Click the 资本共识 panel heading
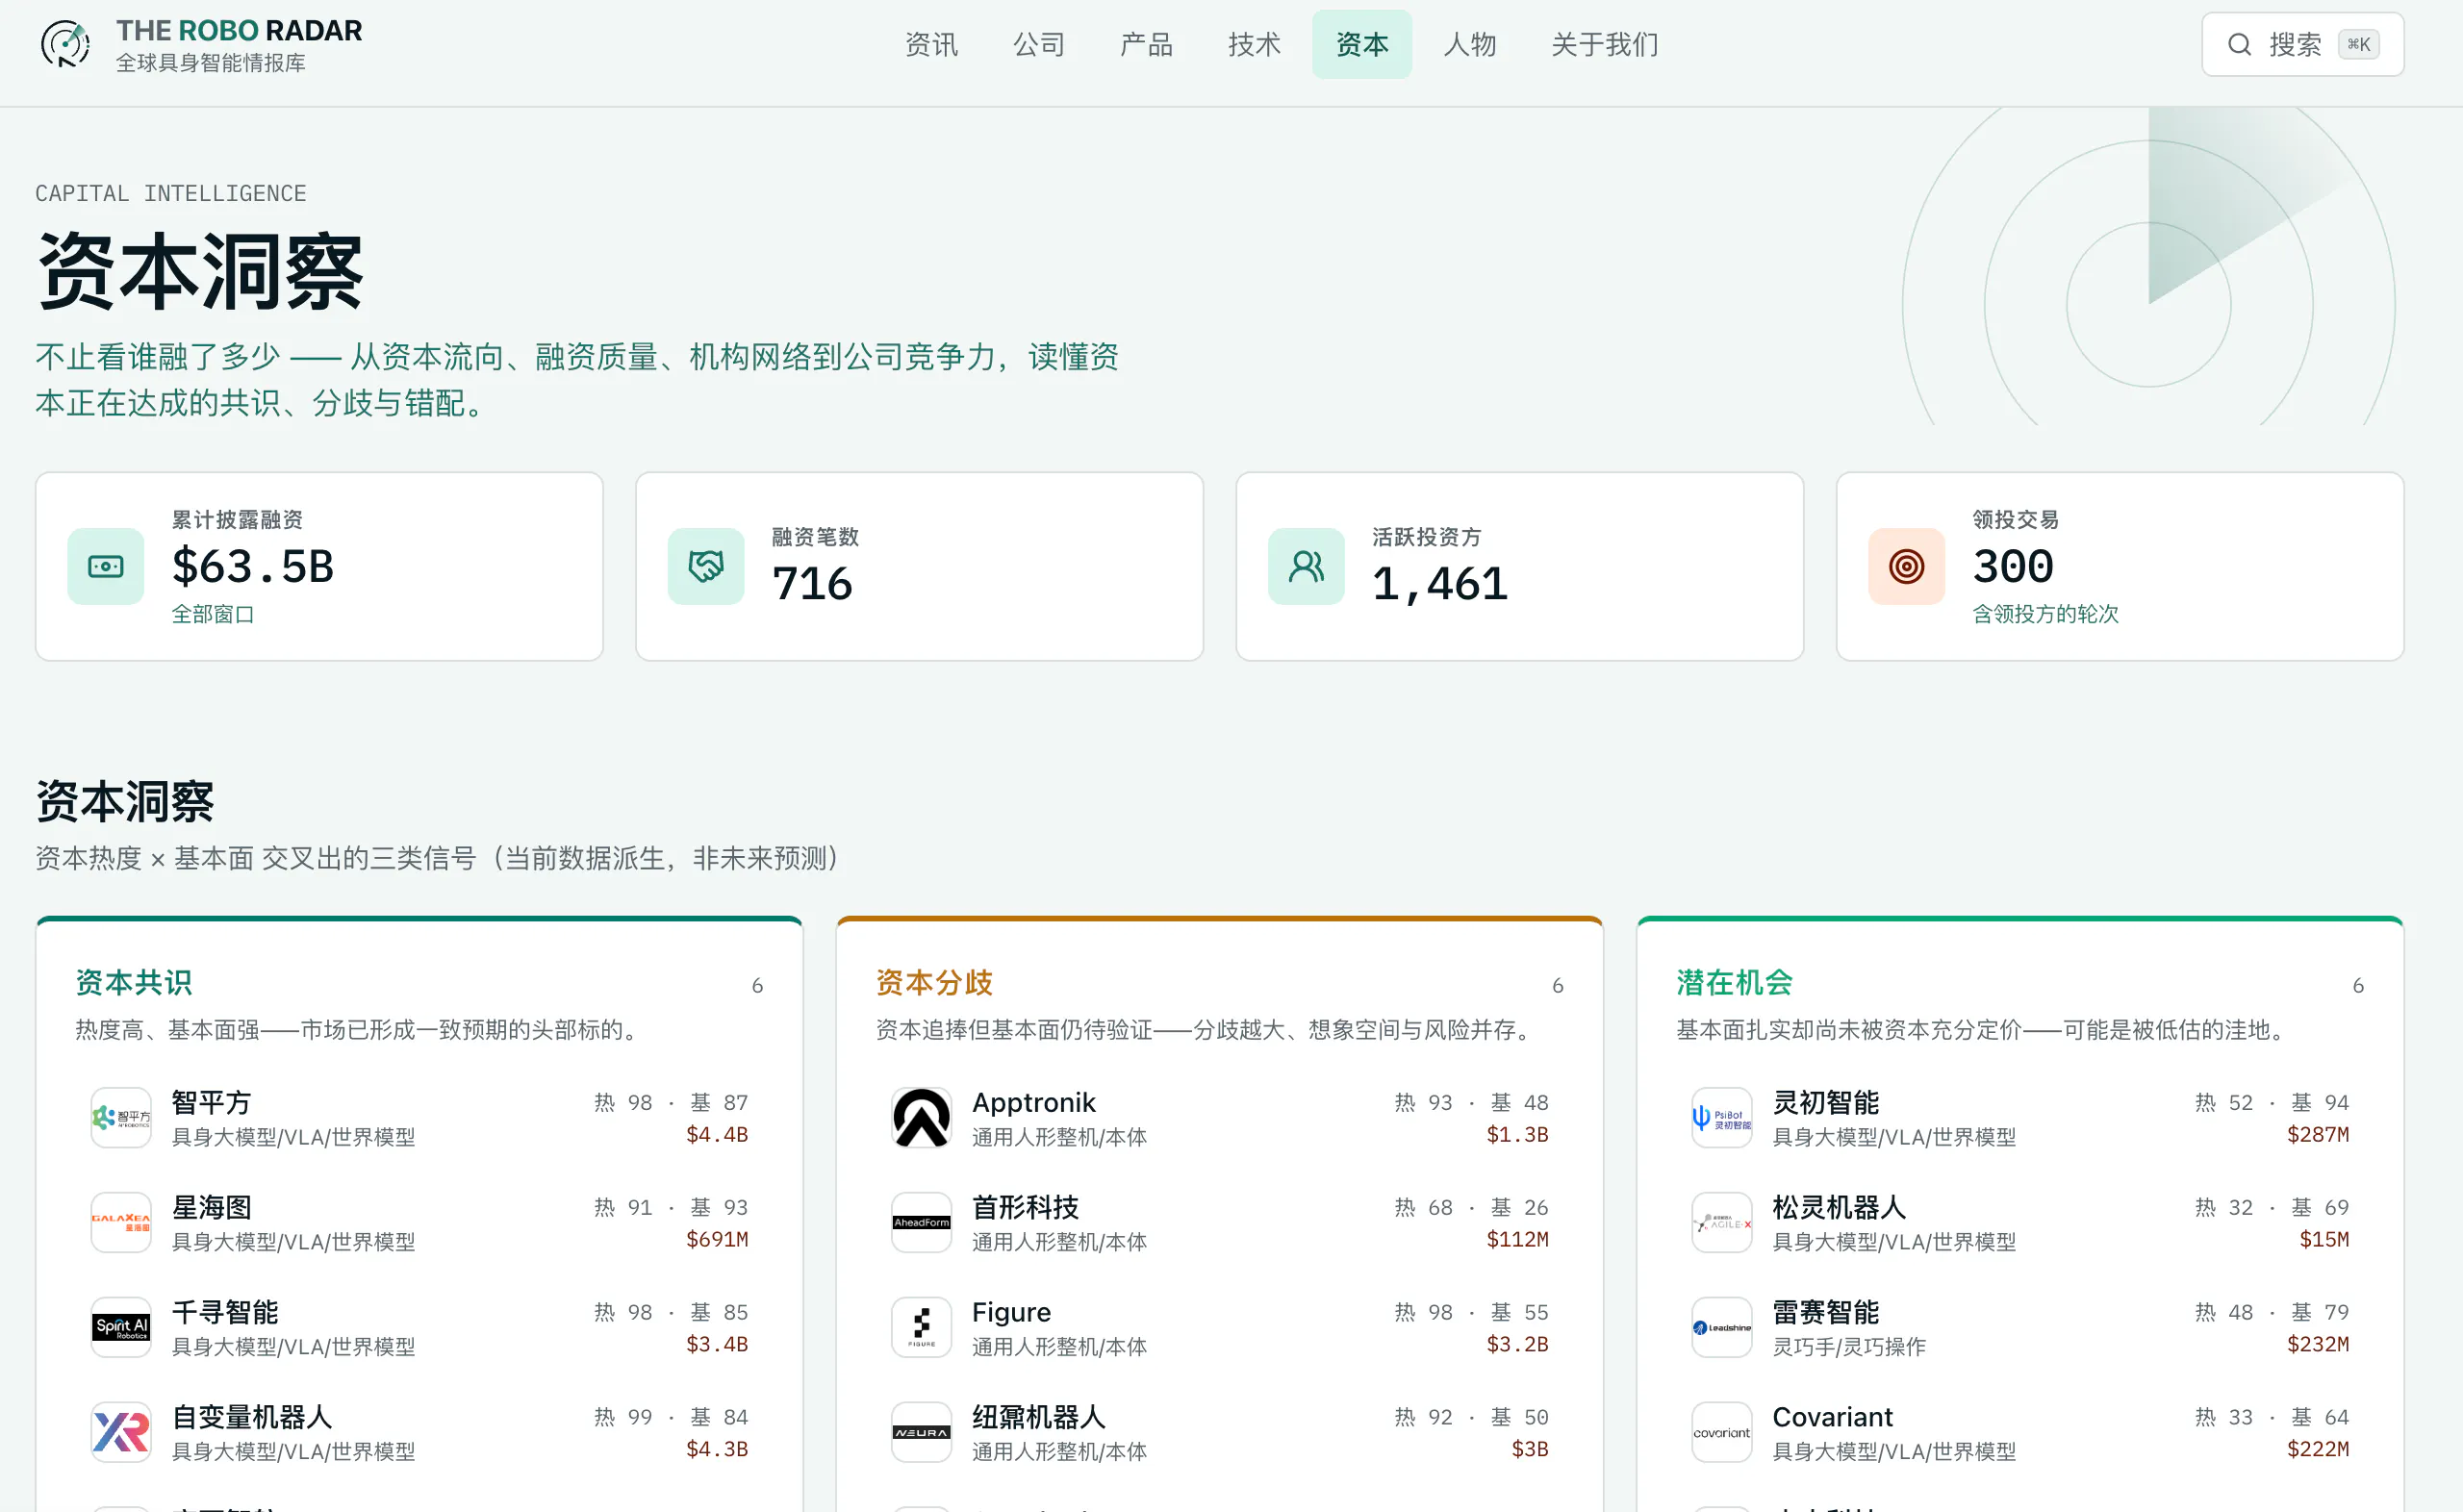This screenshot has width=2463, height=1512. point(134,982)
